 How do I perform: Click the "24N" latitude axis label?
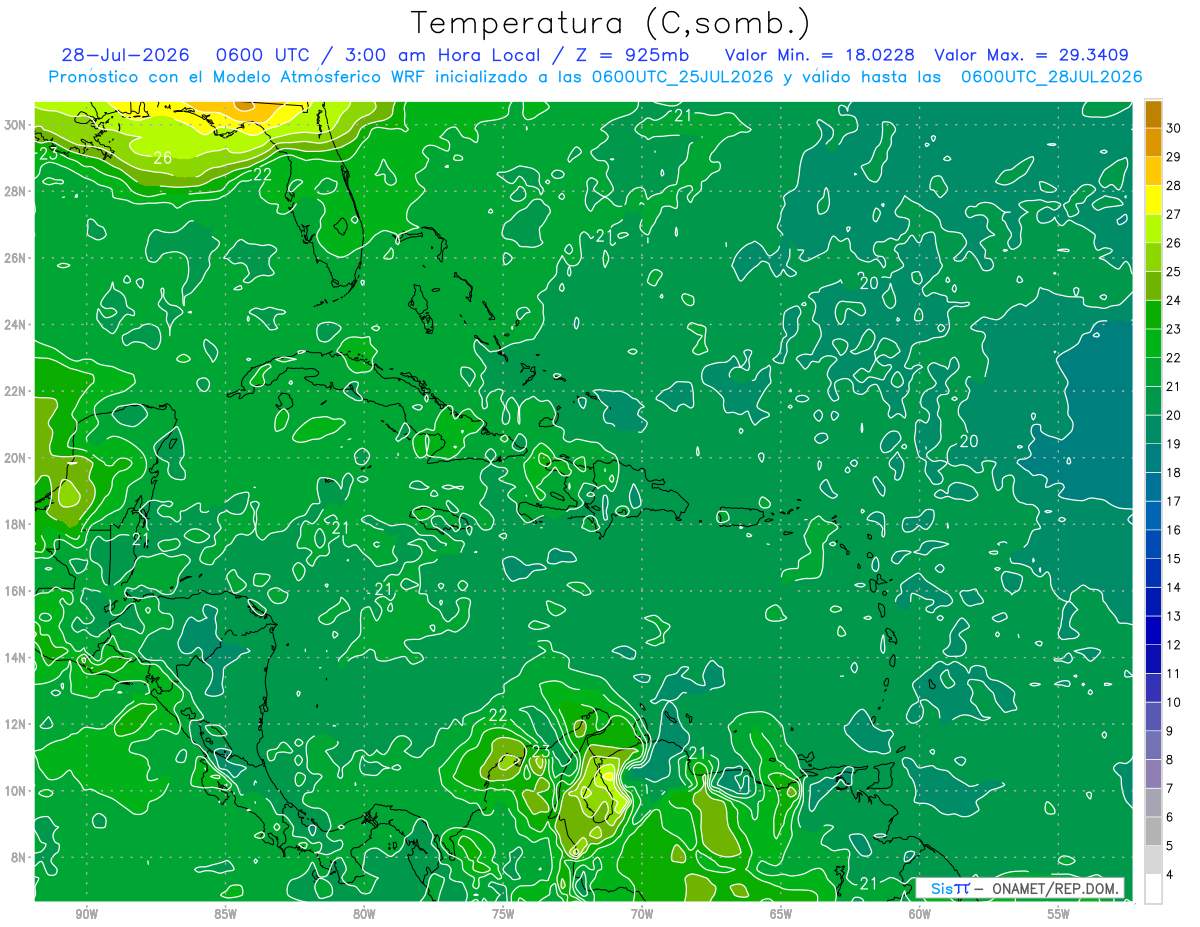pos(16,325)
